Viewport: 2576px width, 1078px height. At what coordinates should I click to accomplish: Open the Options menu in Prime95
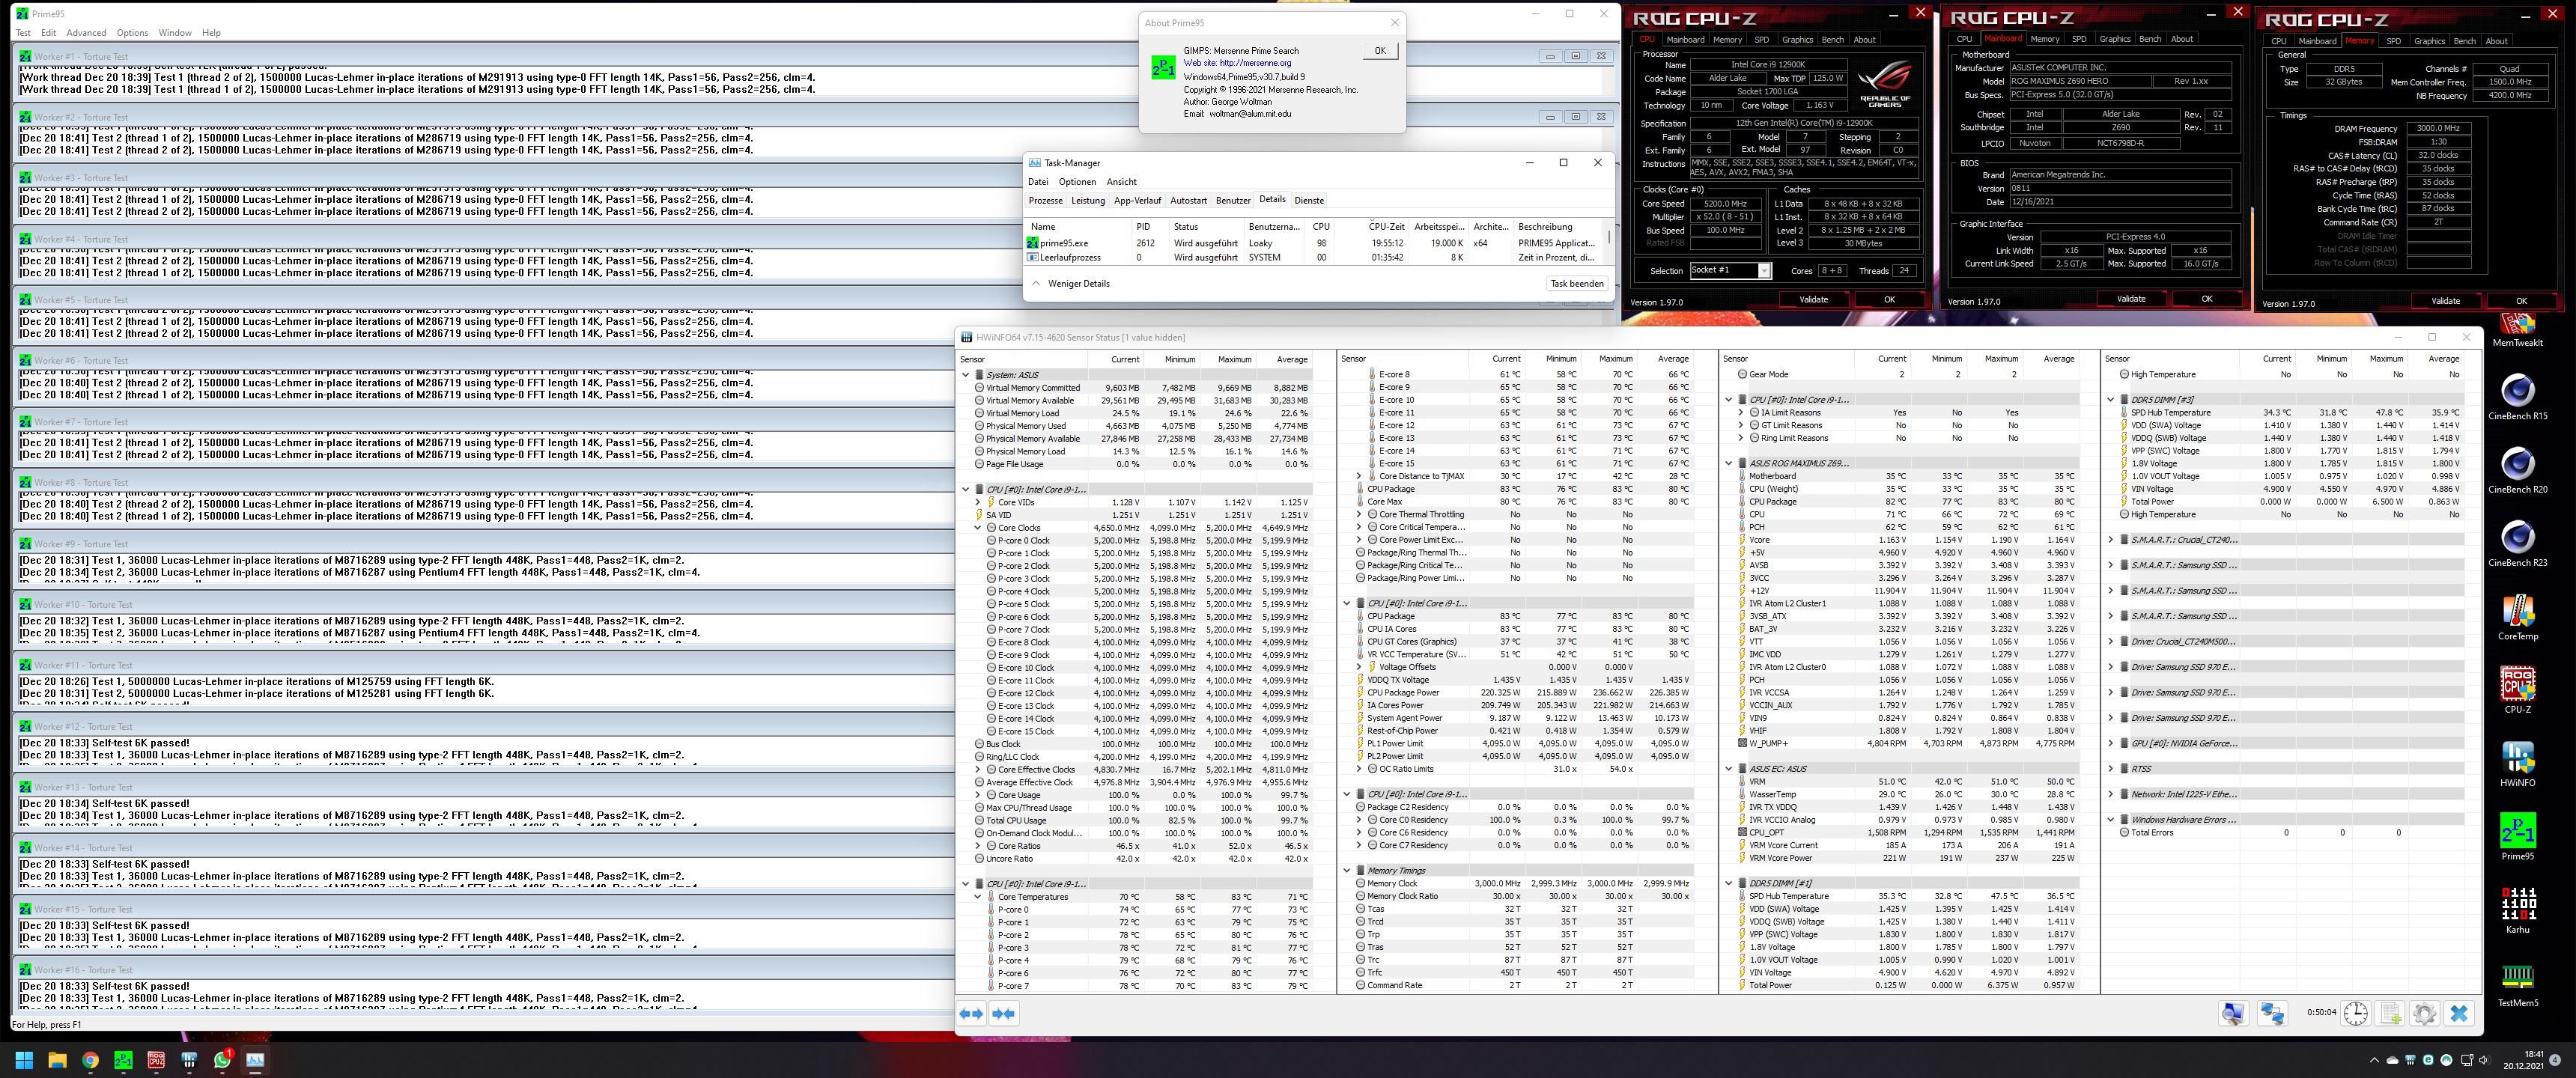pos(132,33)
